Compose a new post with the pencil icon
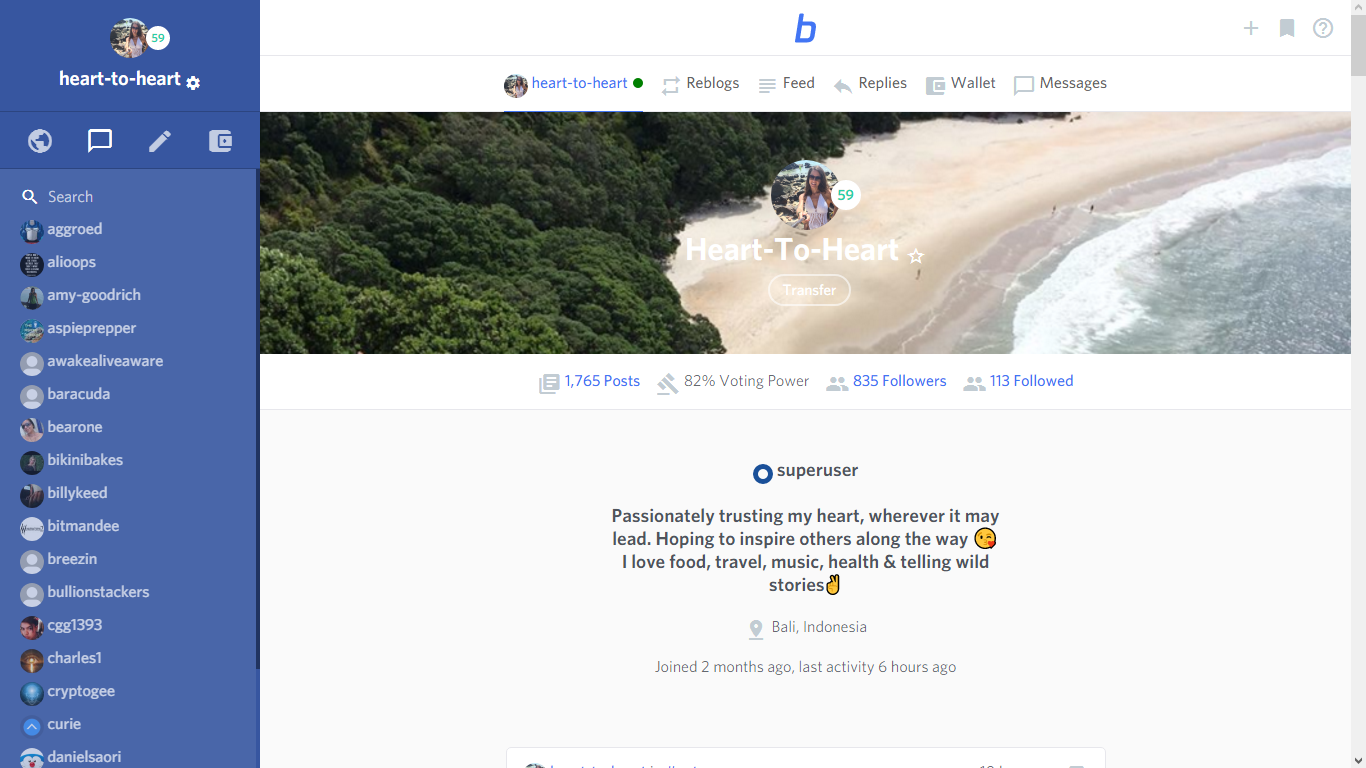Image resolution: width=1366 pixels, height=768 pixels. coord(159,140)
